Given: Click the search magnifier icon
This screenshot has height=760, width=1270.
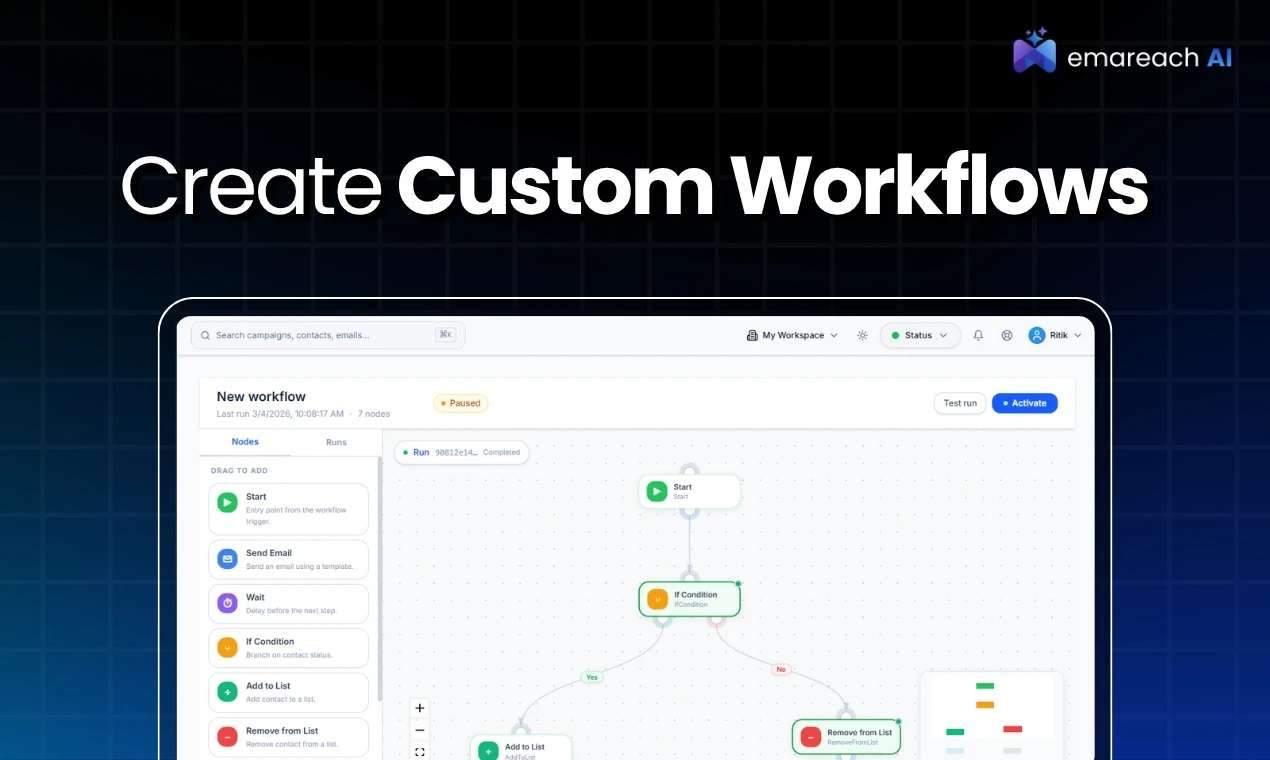Looking at the screenshot, I should point(205,335).
